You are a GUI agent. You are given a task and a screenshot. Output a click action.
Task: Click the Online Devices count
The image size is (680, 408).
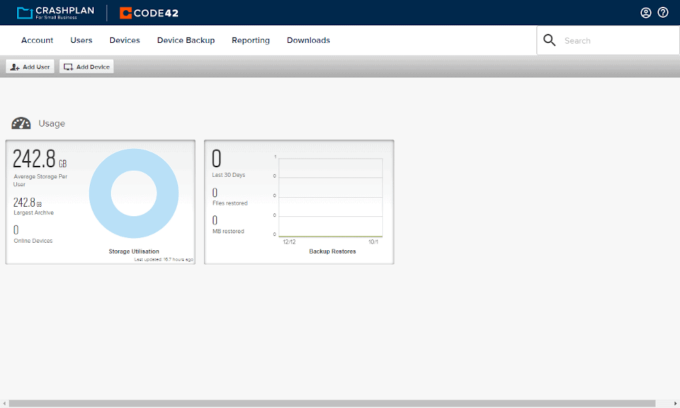(16, 230)
